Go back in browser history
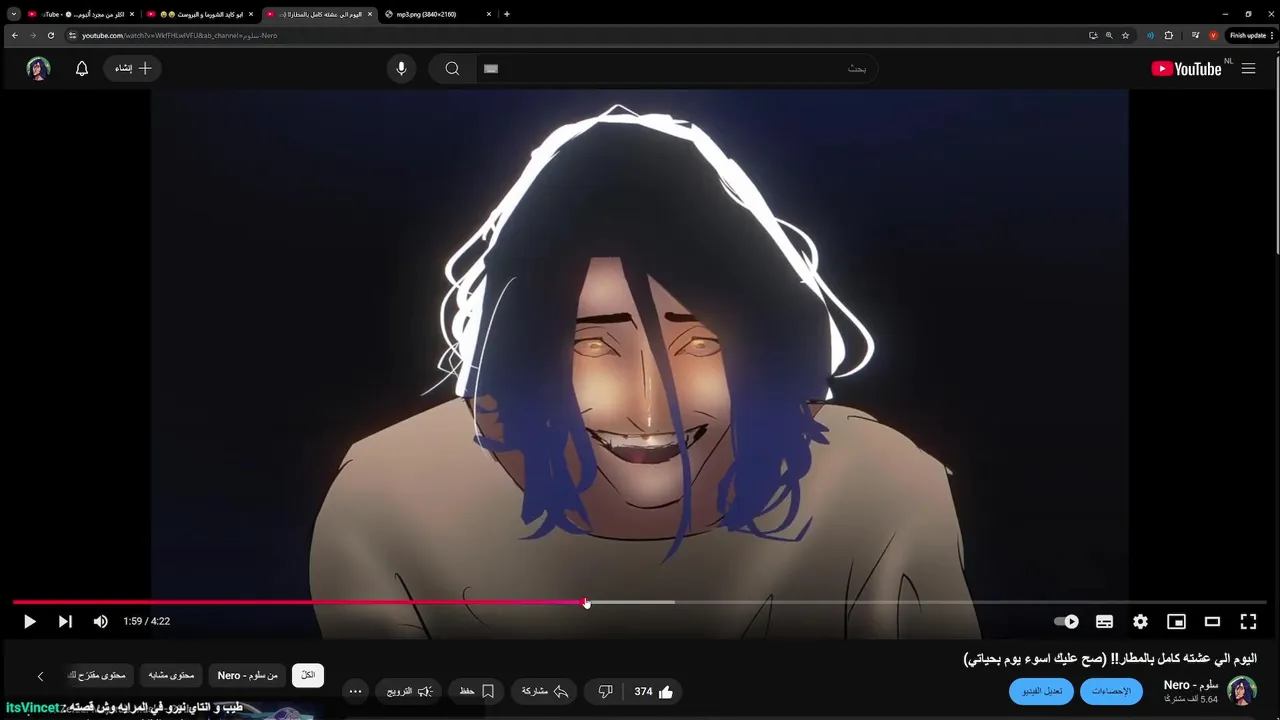The height and width of the screenshot is (720, 1280). 14,35
